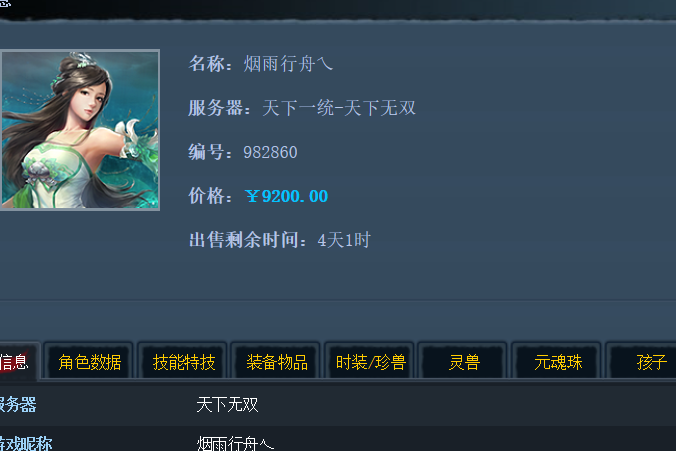
Task: Click the 游戏昵称 row label
Action: pyautogui.click(x=26, y=443)
